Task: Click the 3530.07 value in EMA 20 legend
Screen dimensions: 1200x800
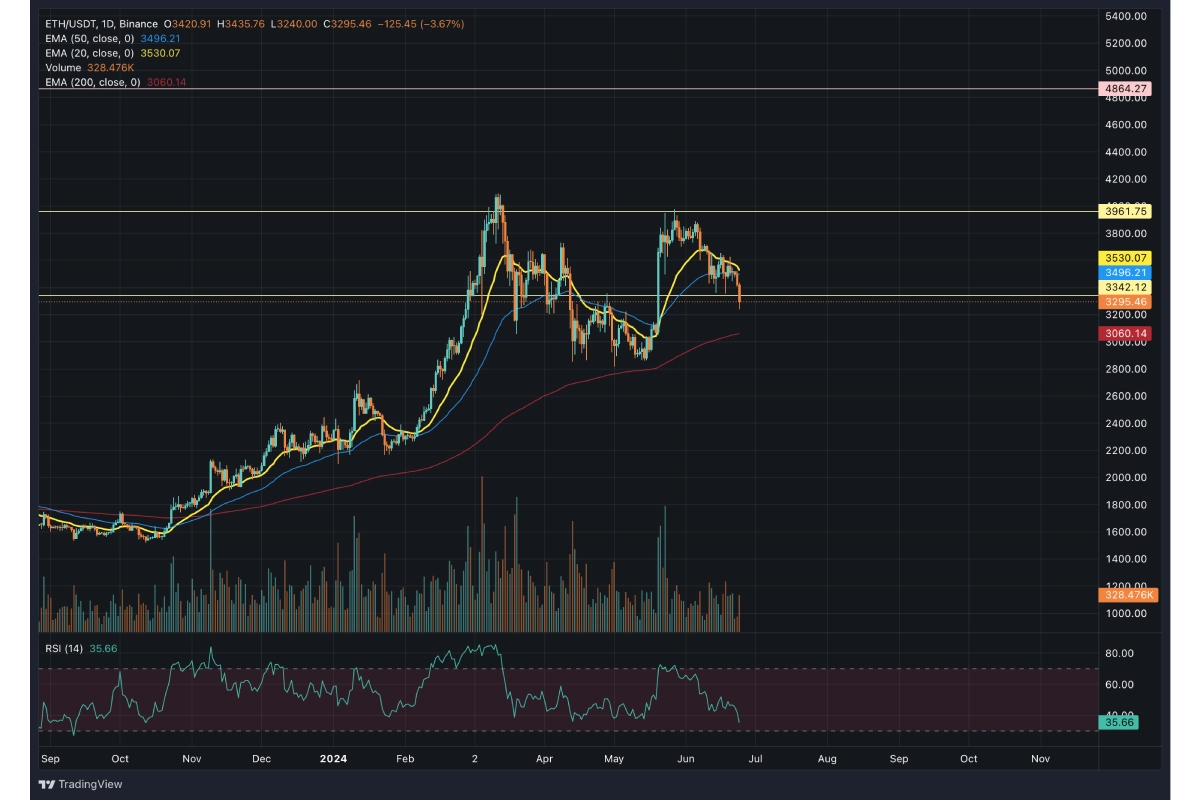Action: click(158, 53)
